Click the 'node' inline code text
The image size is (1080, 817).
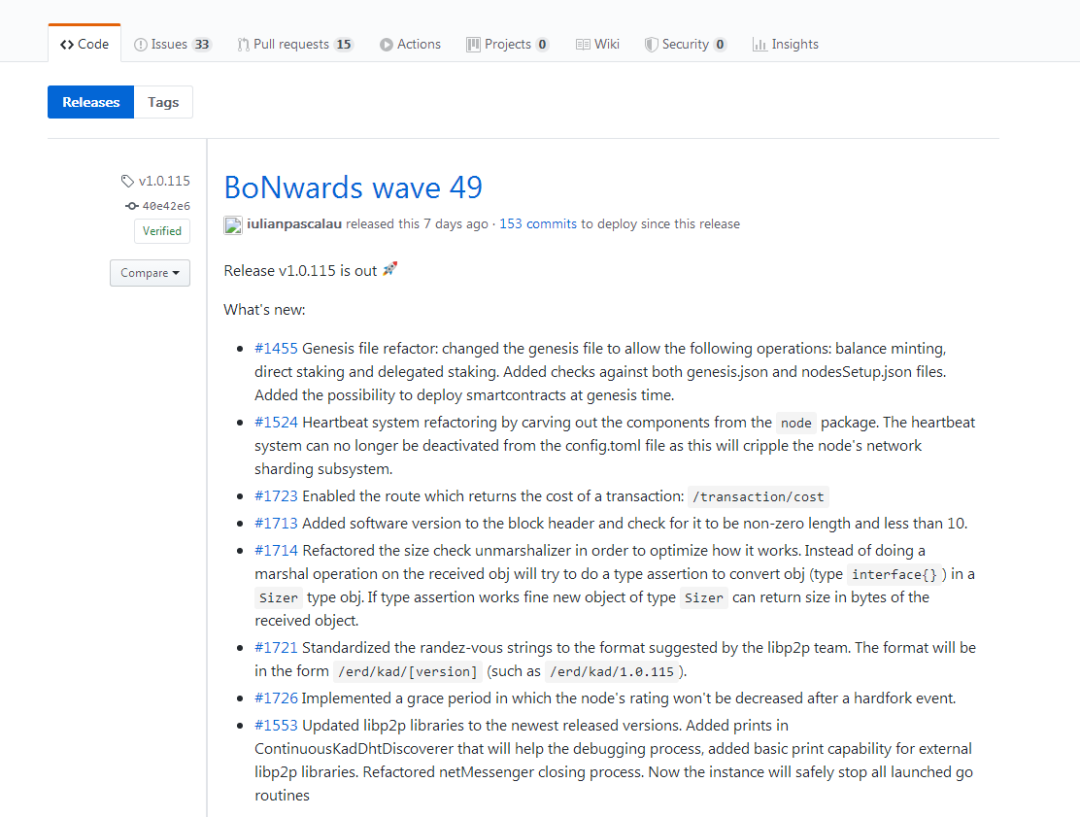coord(796,423)
